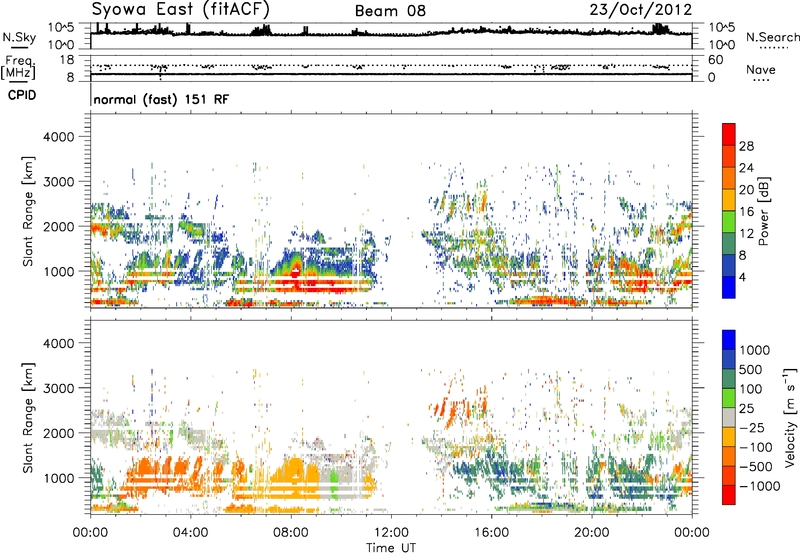Select the 12:00 time tick label
Viewport: 800px width, 554px height.
click(391, 533)
